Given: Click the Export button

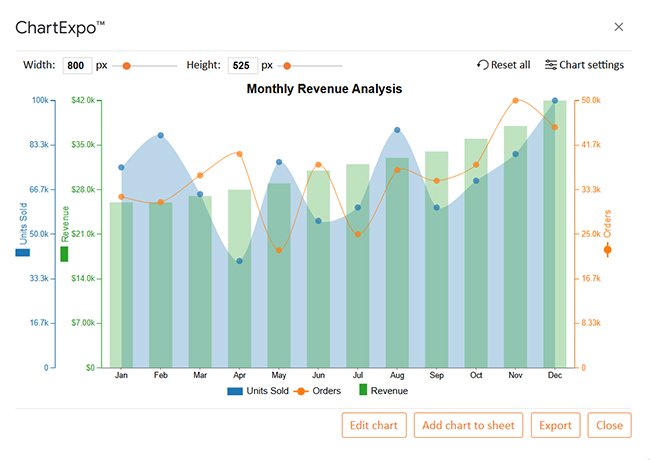Looking at the screenshot, I should [x=555, y=425].
